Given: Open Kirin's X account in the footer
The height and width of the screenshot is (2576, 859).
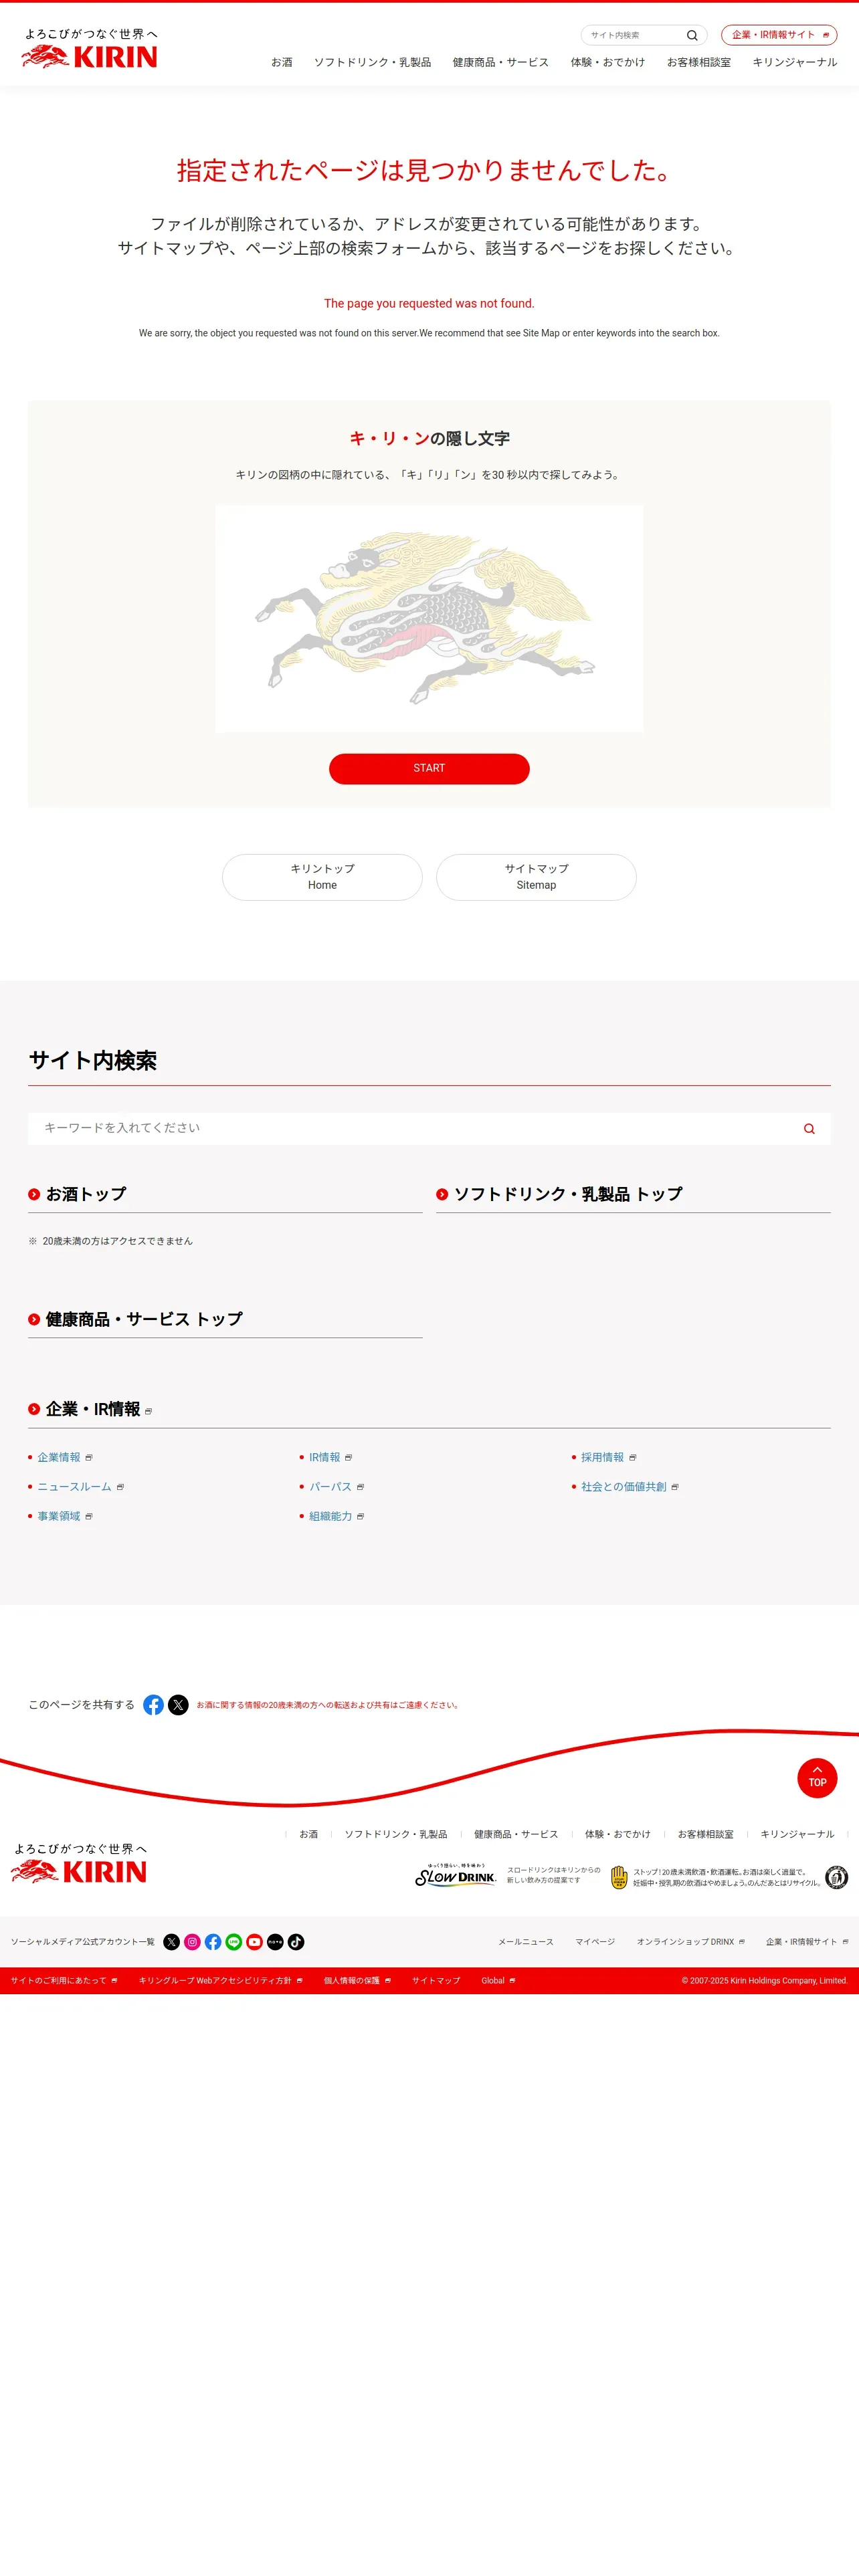Looking at the screenshot, I should pos(172,1942).
